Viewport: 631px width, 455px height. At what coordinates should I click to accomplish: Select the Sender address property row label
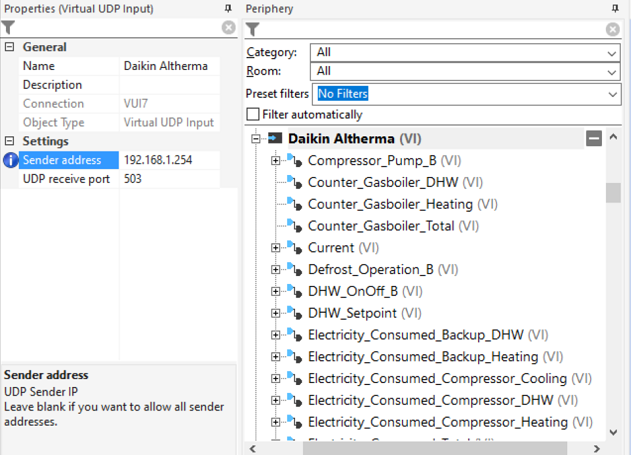point(69,160)
